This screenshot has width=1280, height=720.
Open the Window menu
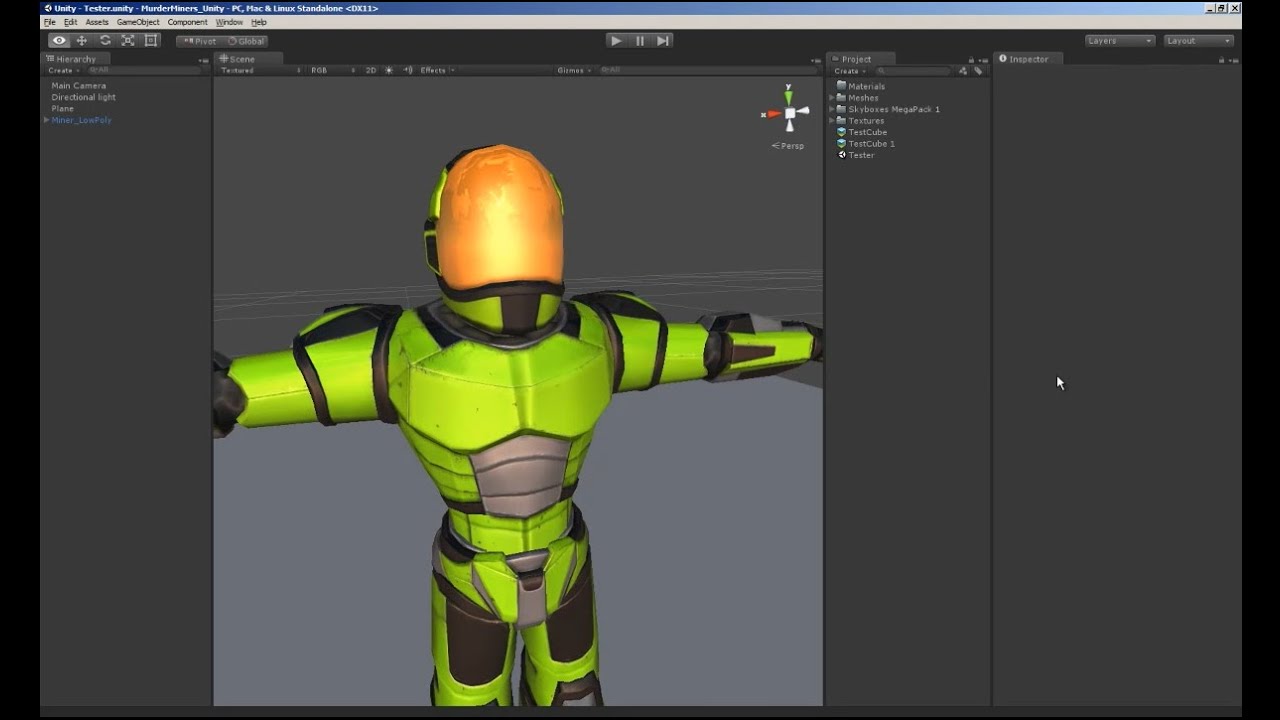[x=229, y=22]
